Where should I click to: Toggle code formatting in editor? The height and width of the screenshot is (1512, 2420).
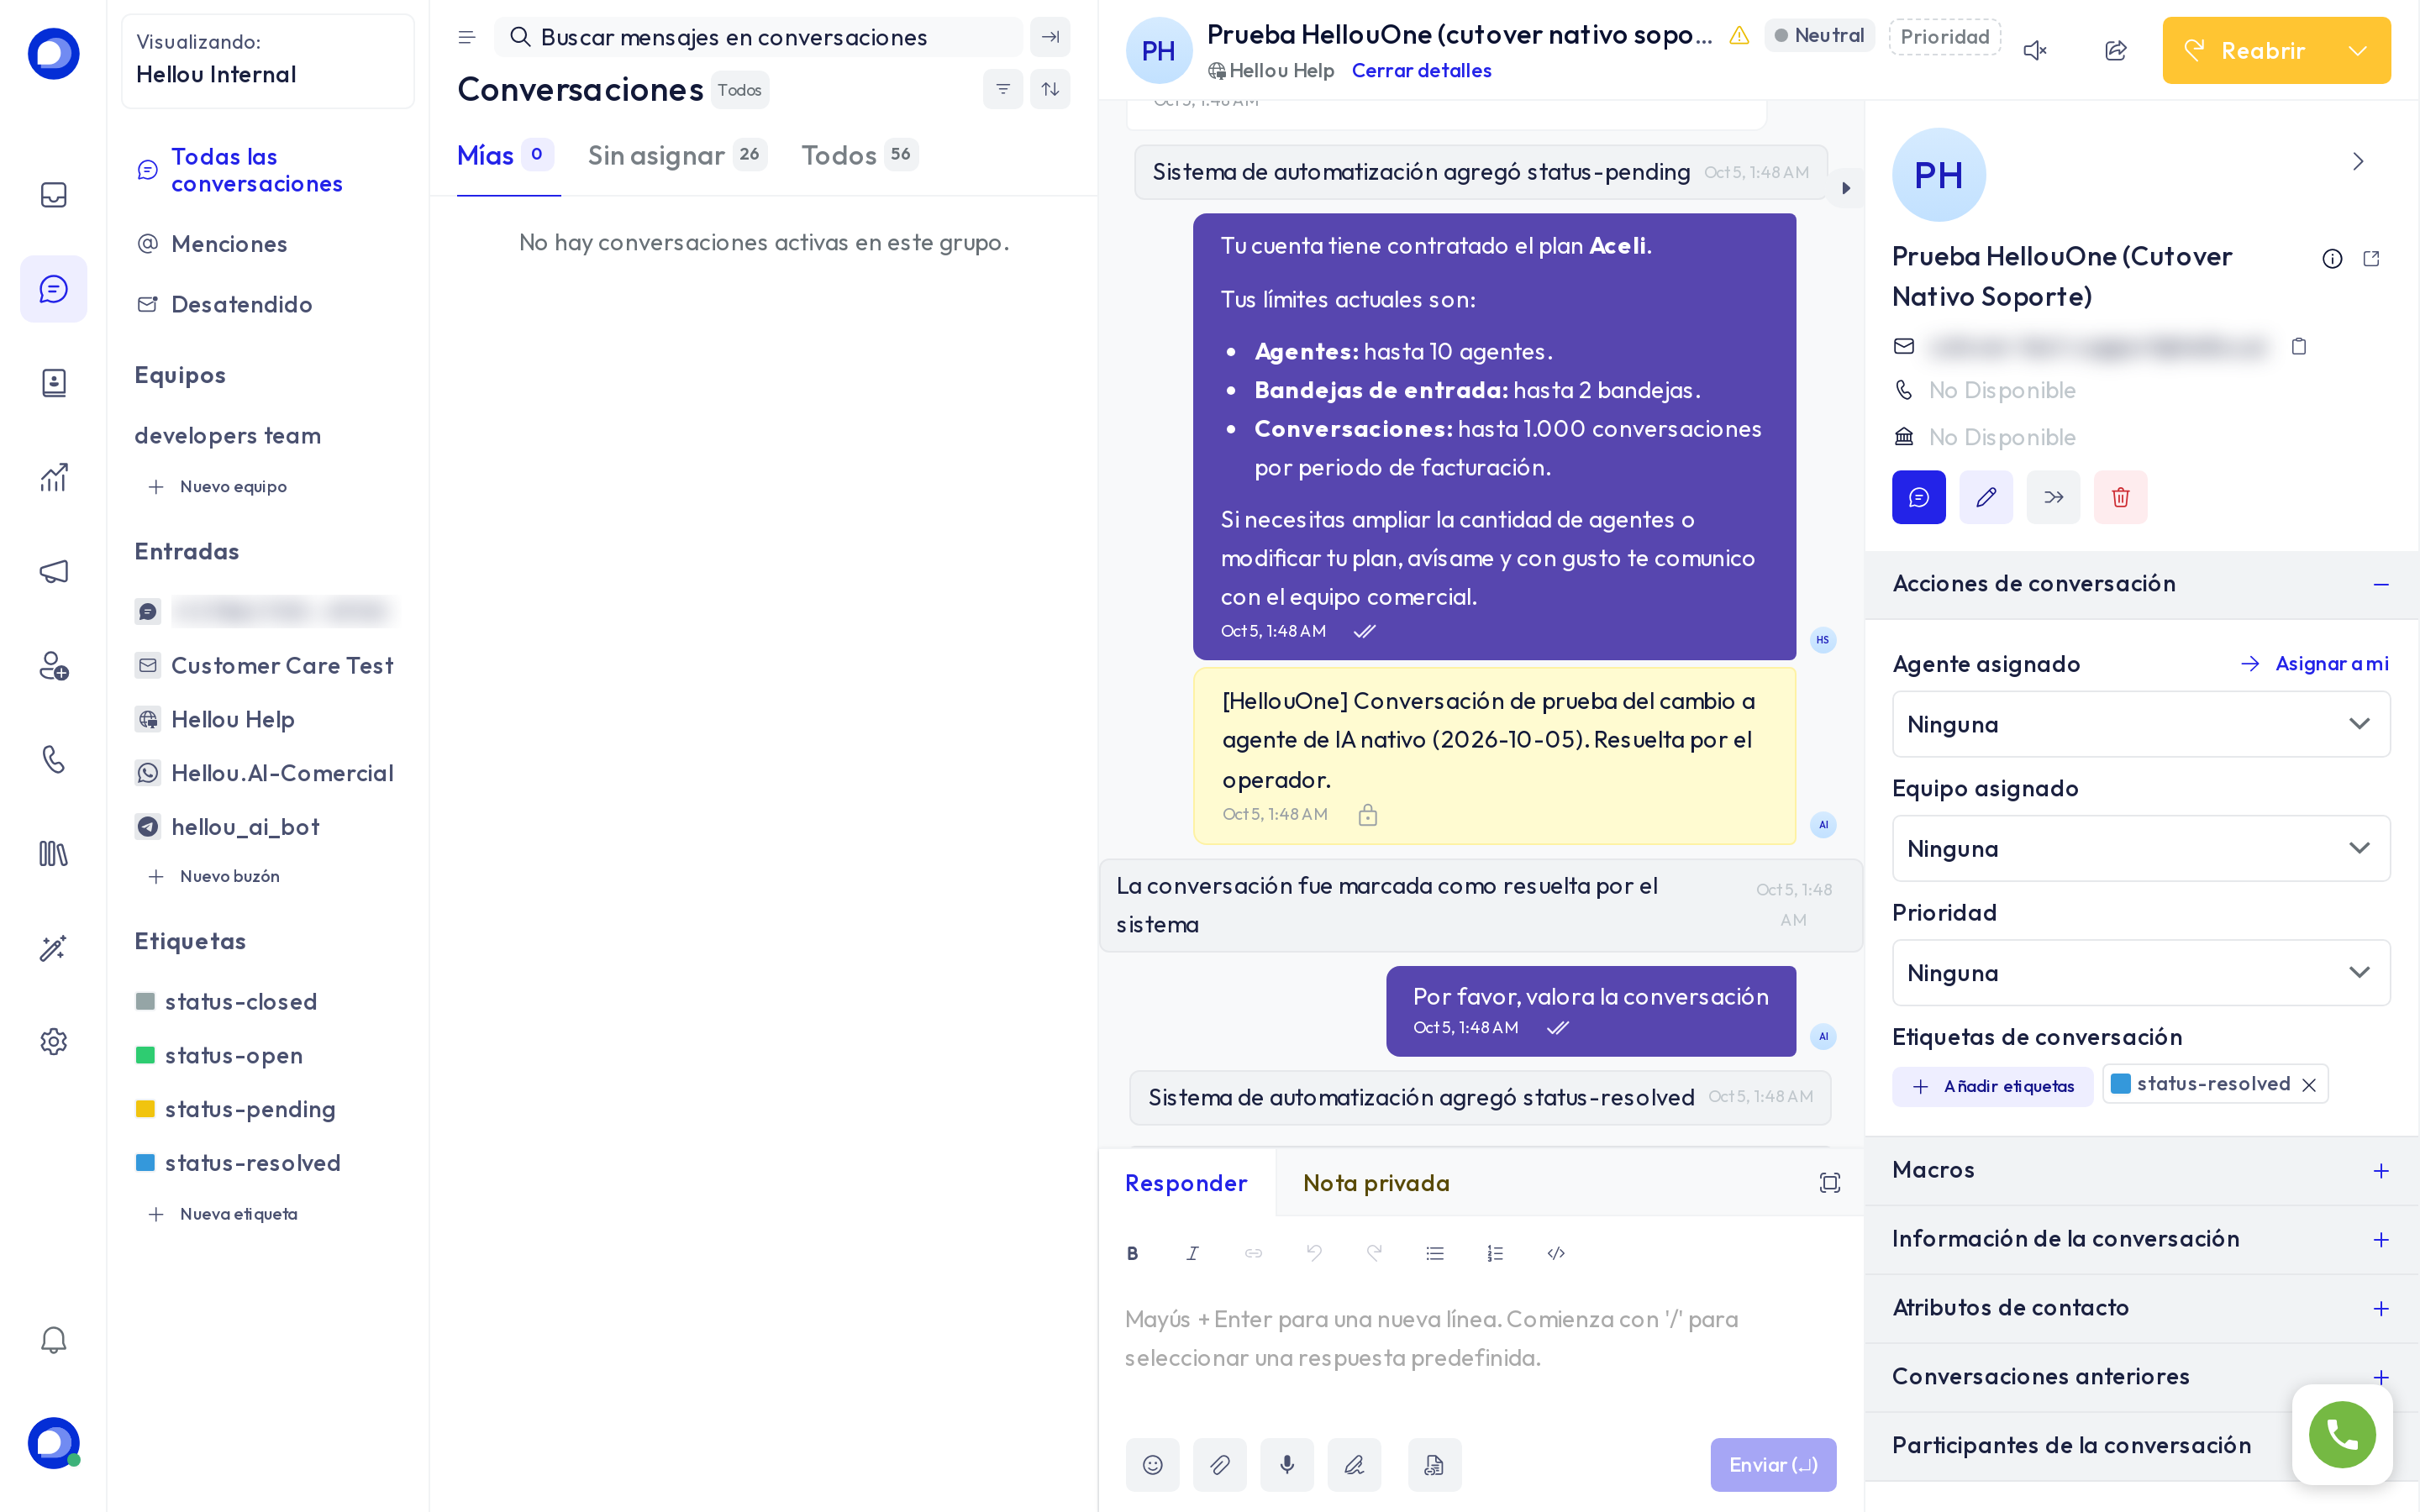coord(1556,1253)
